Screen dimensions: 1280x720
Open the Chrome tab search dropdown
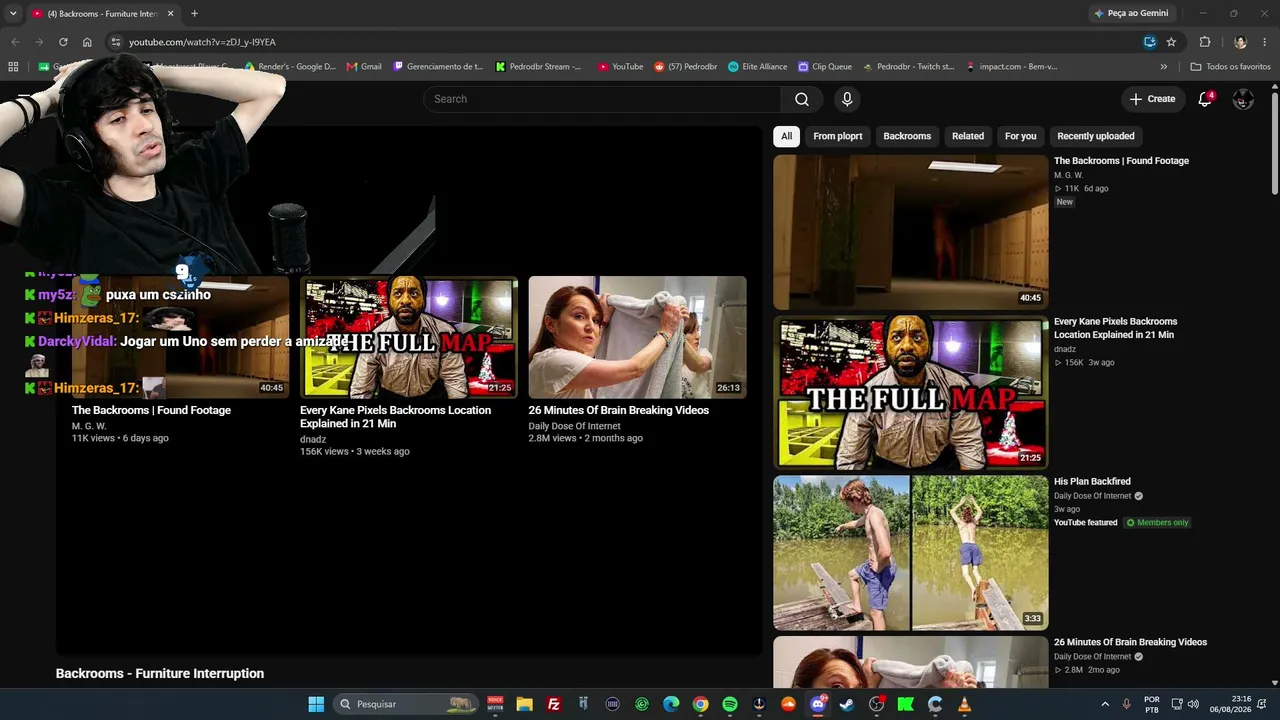pos(13,13)
